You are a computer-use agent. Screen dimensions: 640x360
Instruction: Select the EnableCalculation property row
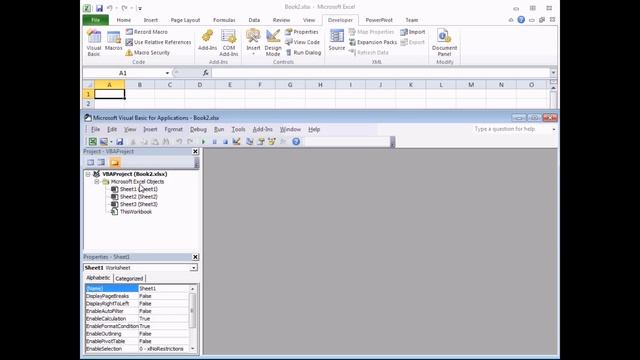[x=137, y=319]
